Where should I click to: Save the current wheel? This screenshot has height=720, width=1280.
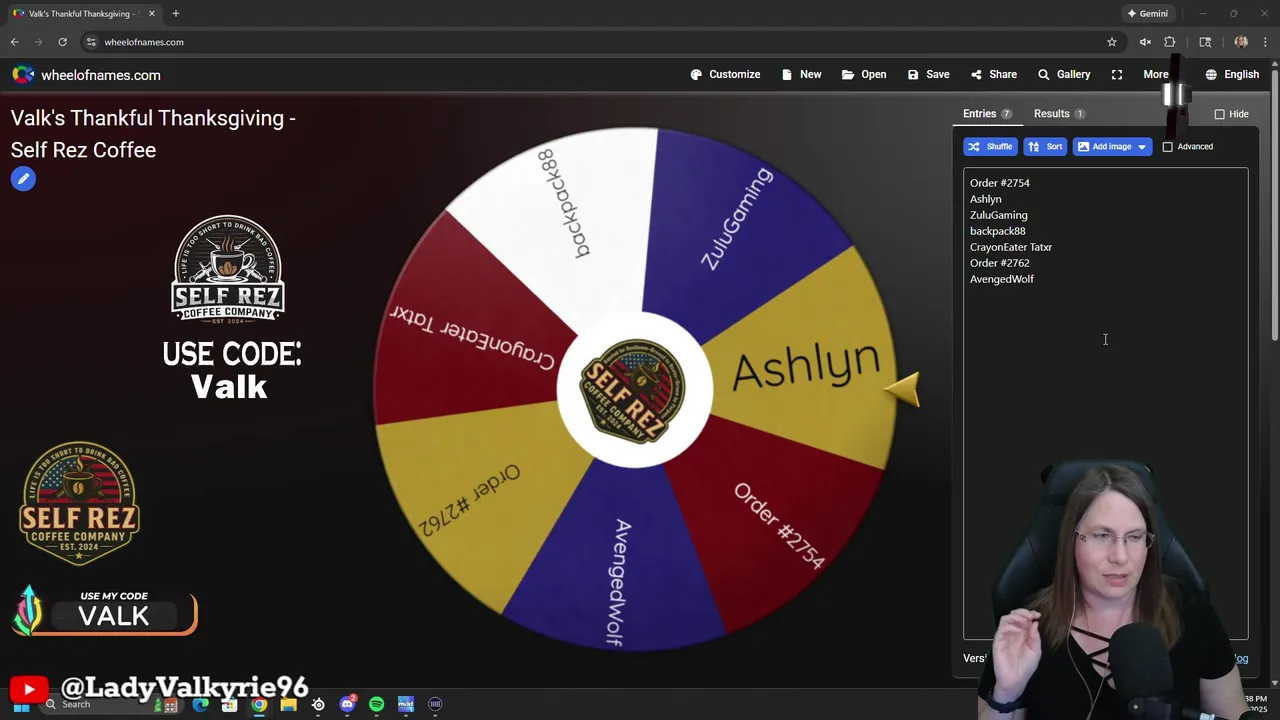[928, 74]
